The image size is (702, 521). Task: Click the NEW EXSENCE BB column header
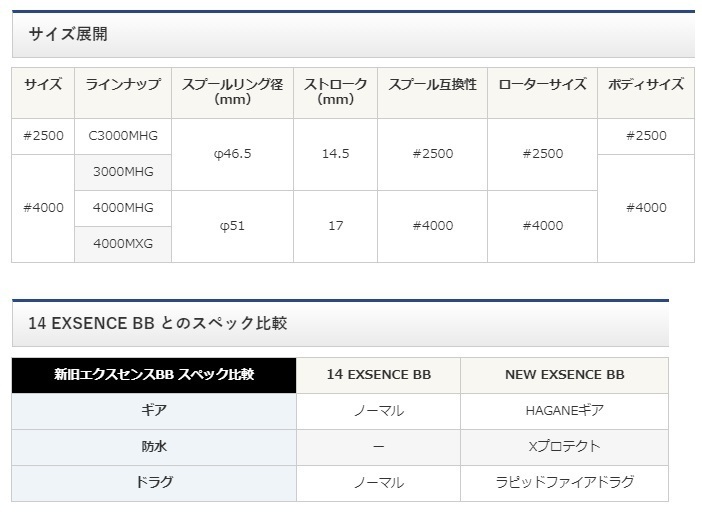tap(564, 375)
